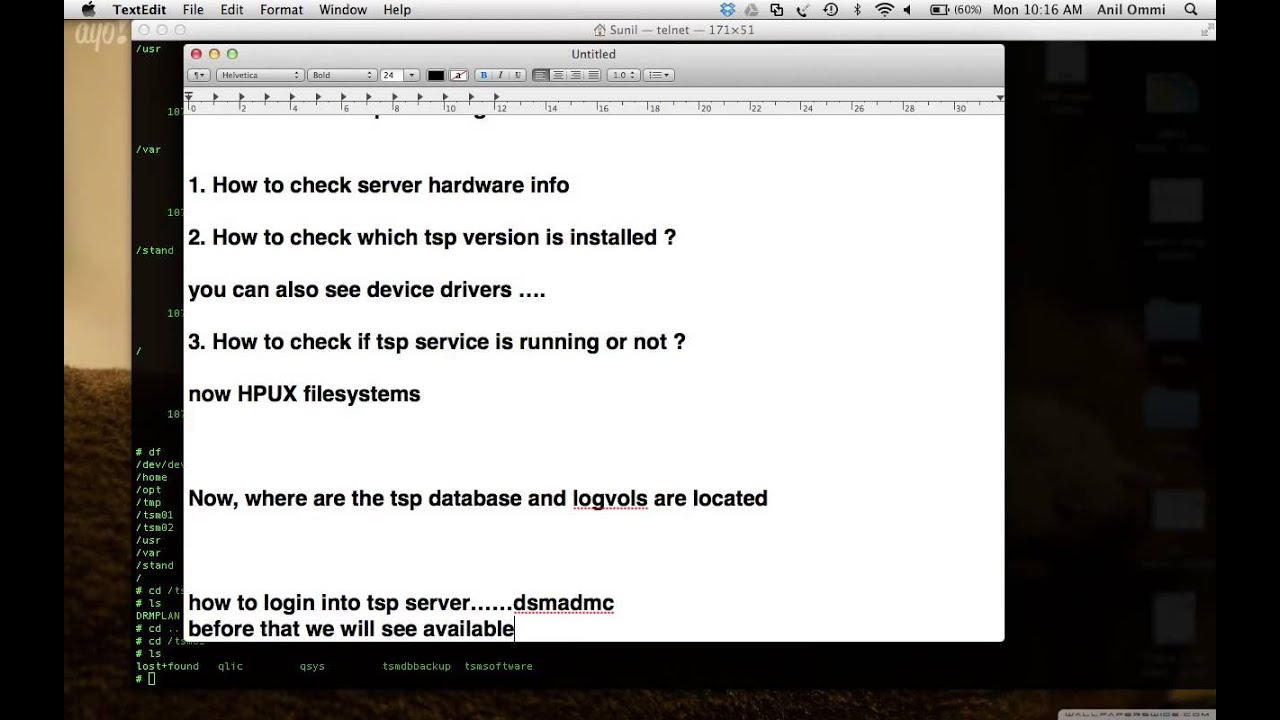Open the Apple menu
This screenshot has height=720, width=1280.
[x=88, y=10]
